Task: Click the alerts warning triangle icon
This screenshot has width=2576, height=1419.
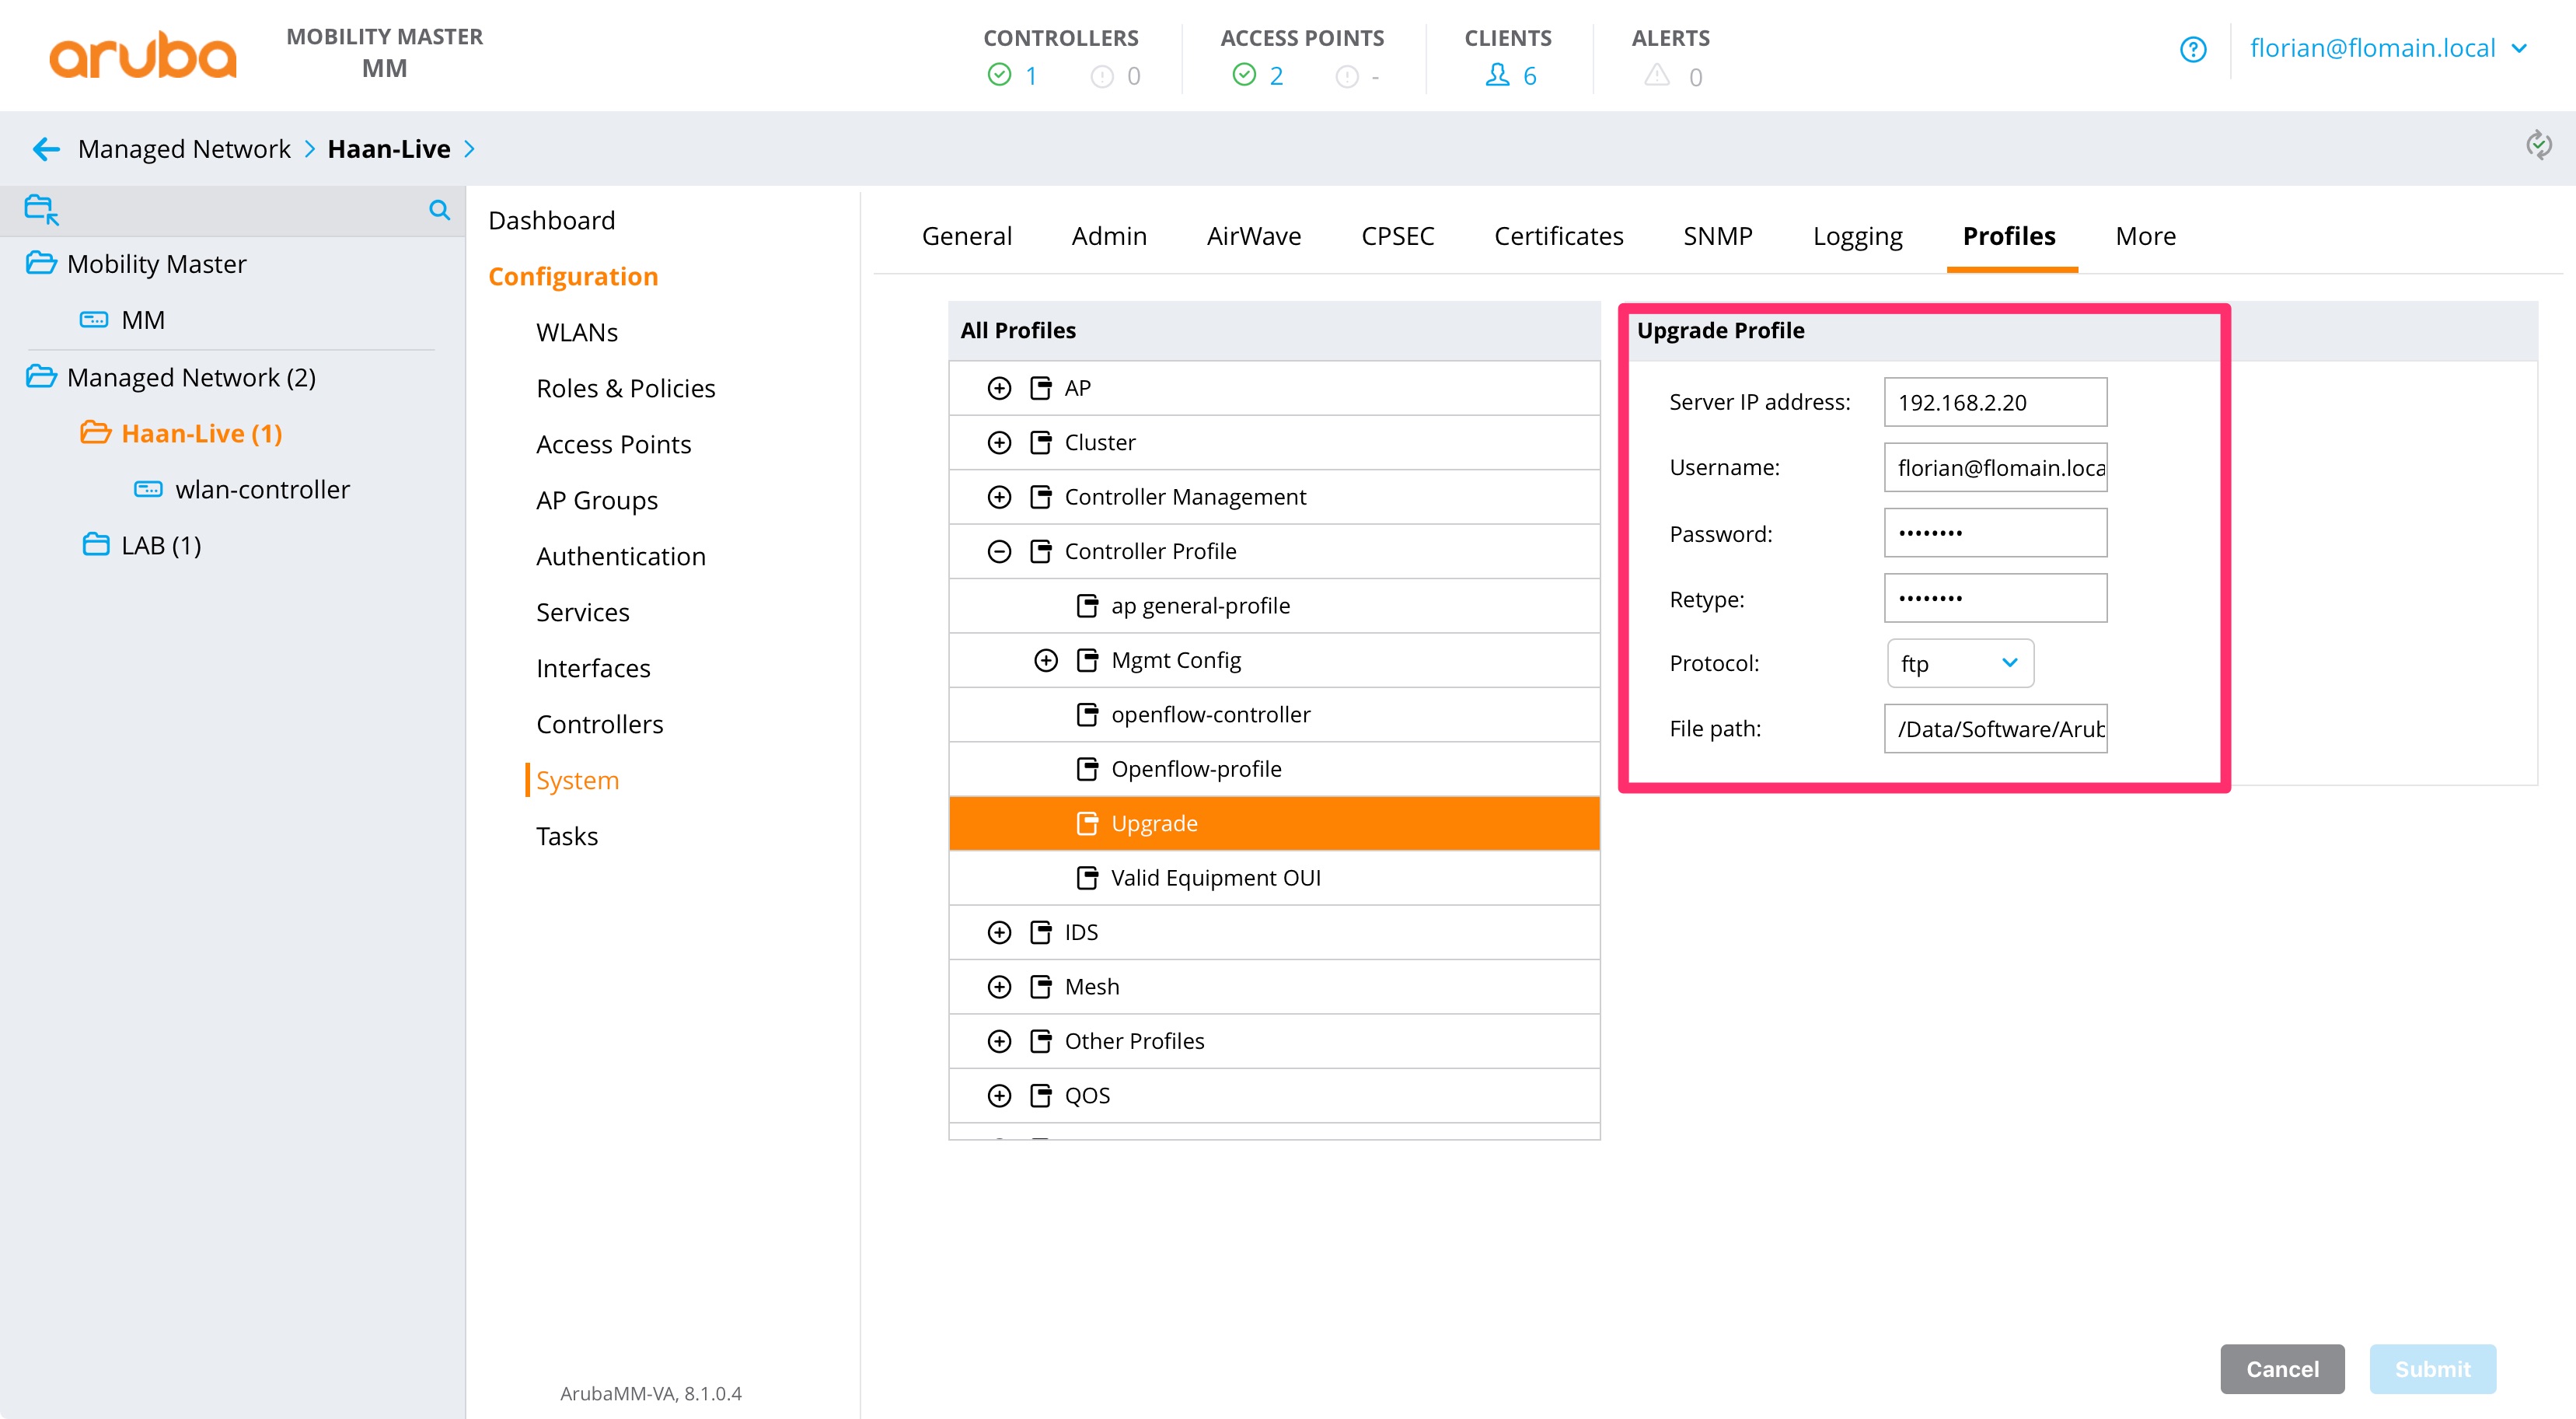Action: point(1657,75)
